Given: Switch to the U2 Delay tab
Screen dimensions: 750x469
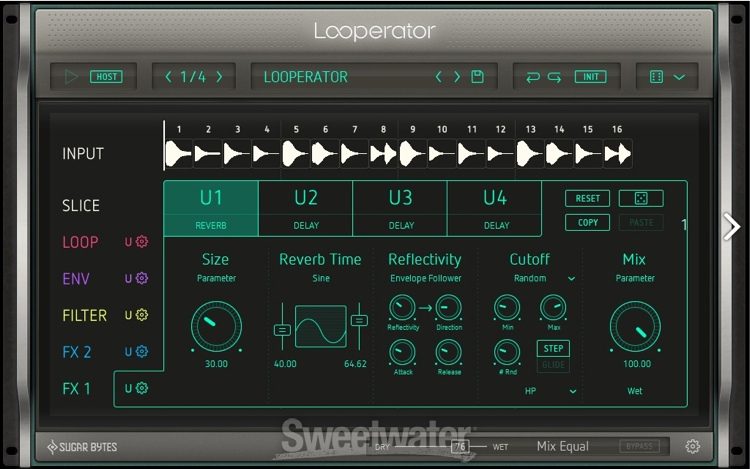Looking at the screenshot, I should tap(306, 208).
